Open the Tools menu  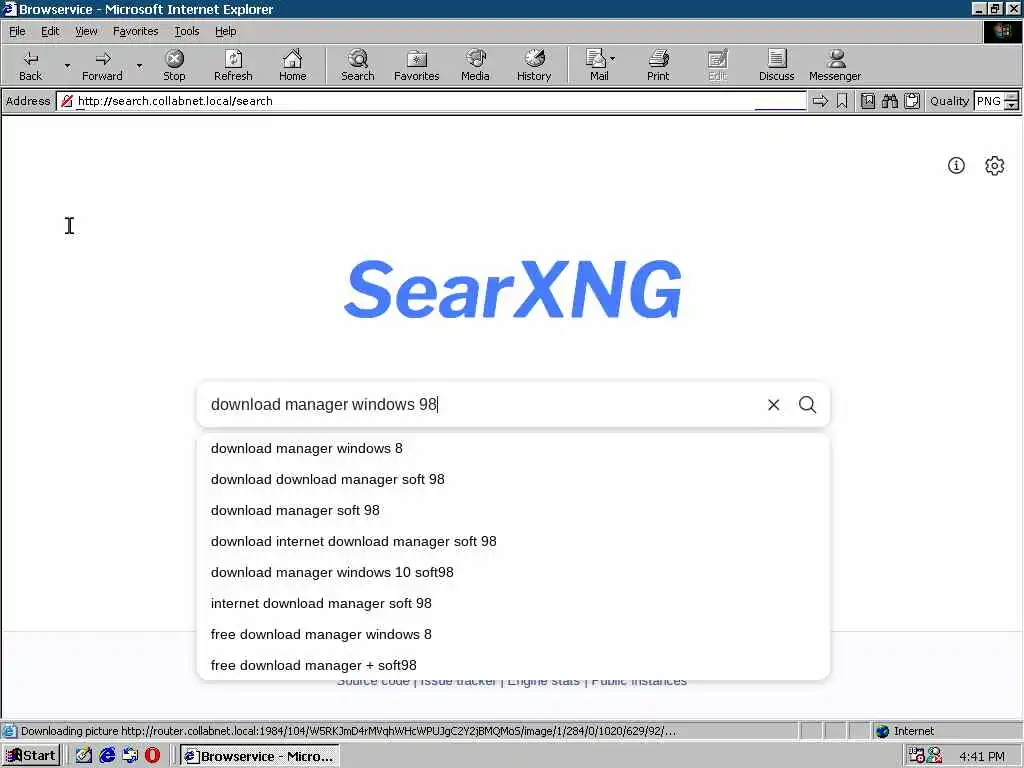tap(186, 31)
